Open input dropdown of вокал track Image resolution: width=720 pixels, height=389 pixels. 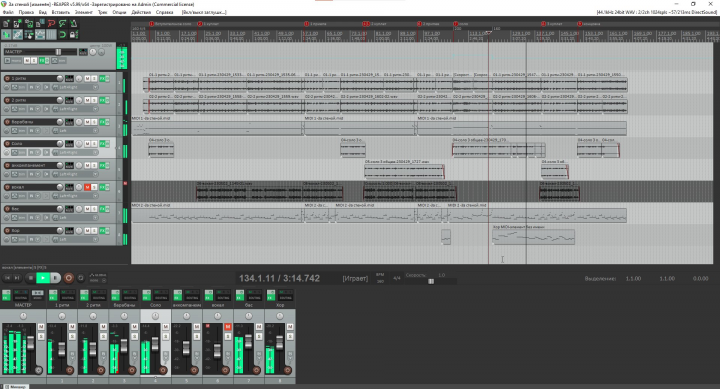75,196
